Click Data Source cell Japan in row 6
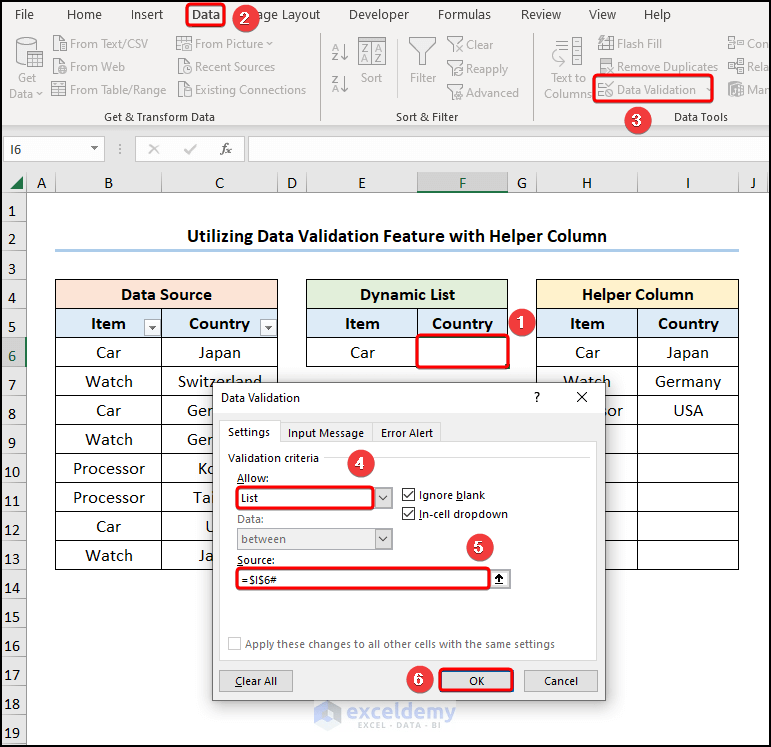The image size is (771, 747). click(219, 352)
